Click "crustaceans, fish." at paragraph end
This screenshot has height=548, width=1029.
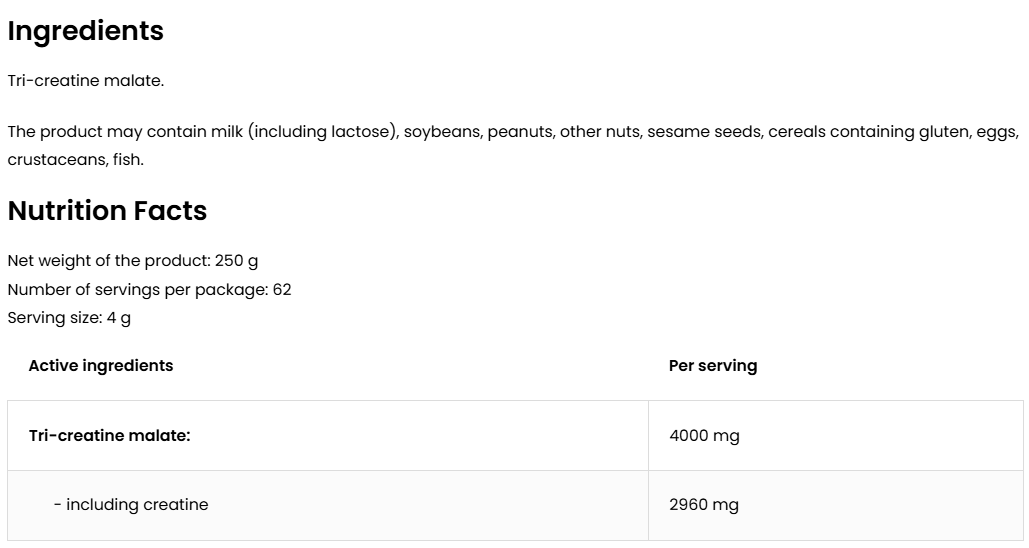[75, 159]
